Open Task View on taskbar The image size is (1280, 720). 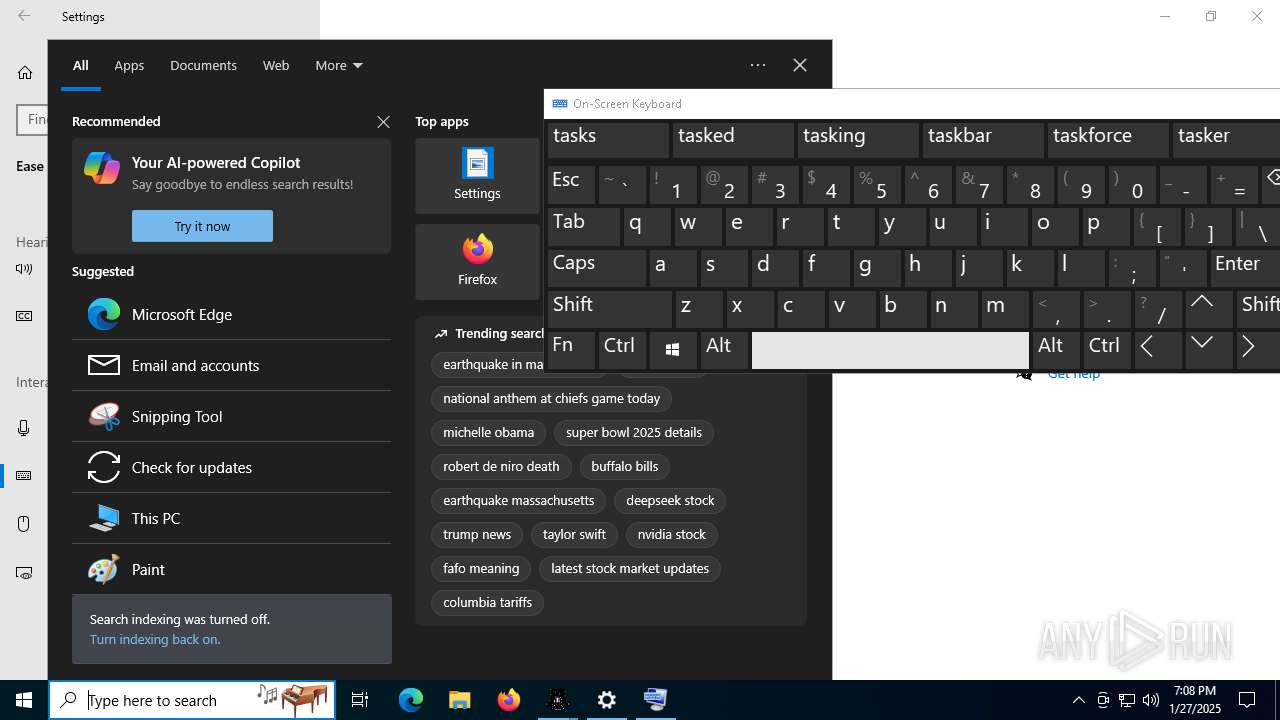tap(360, 700)
